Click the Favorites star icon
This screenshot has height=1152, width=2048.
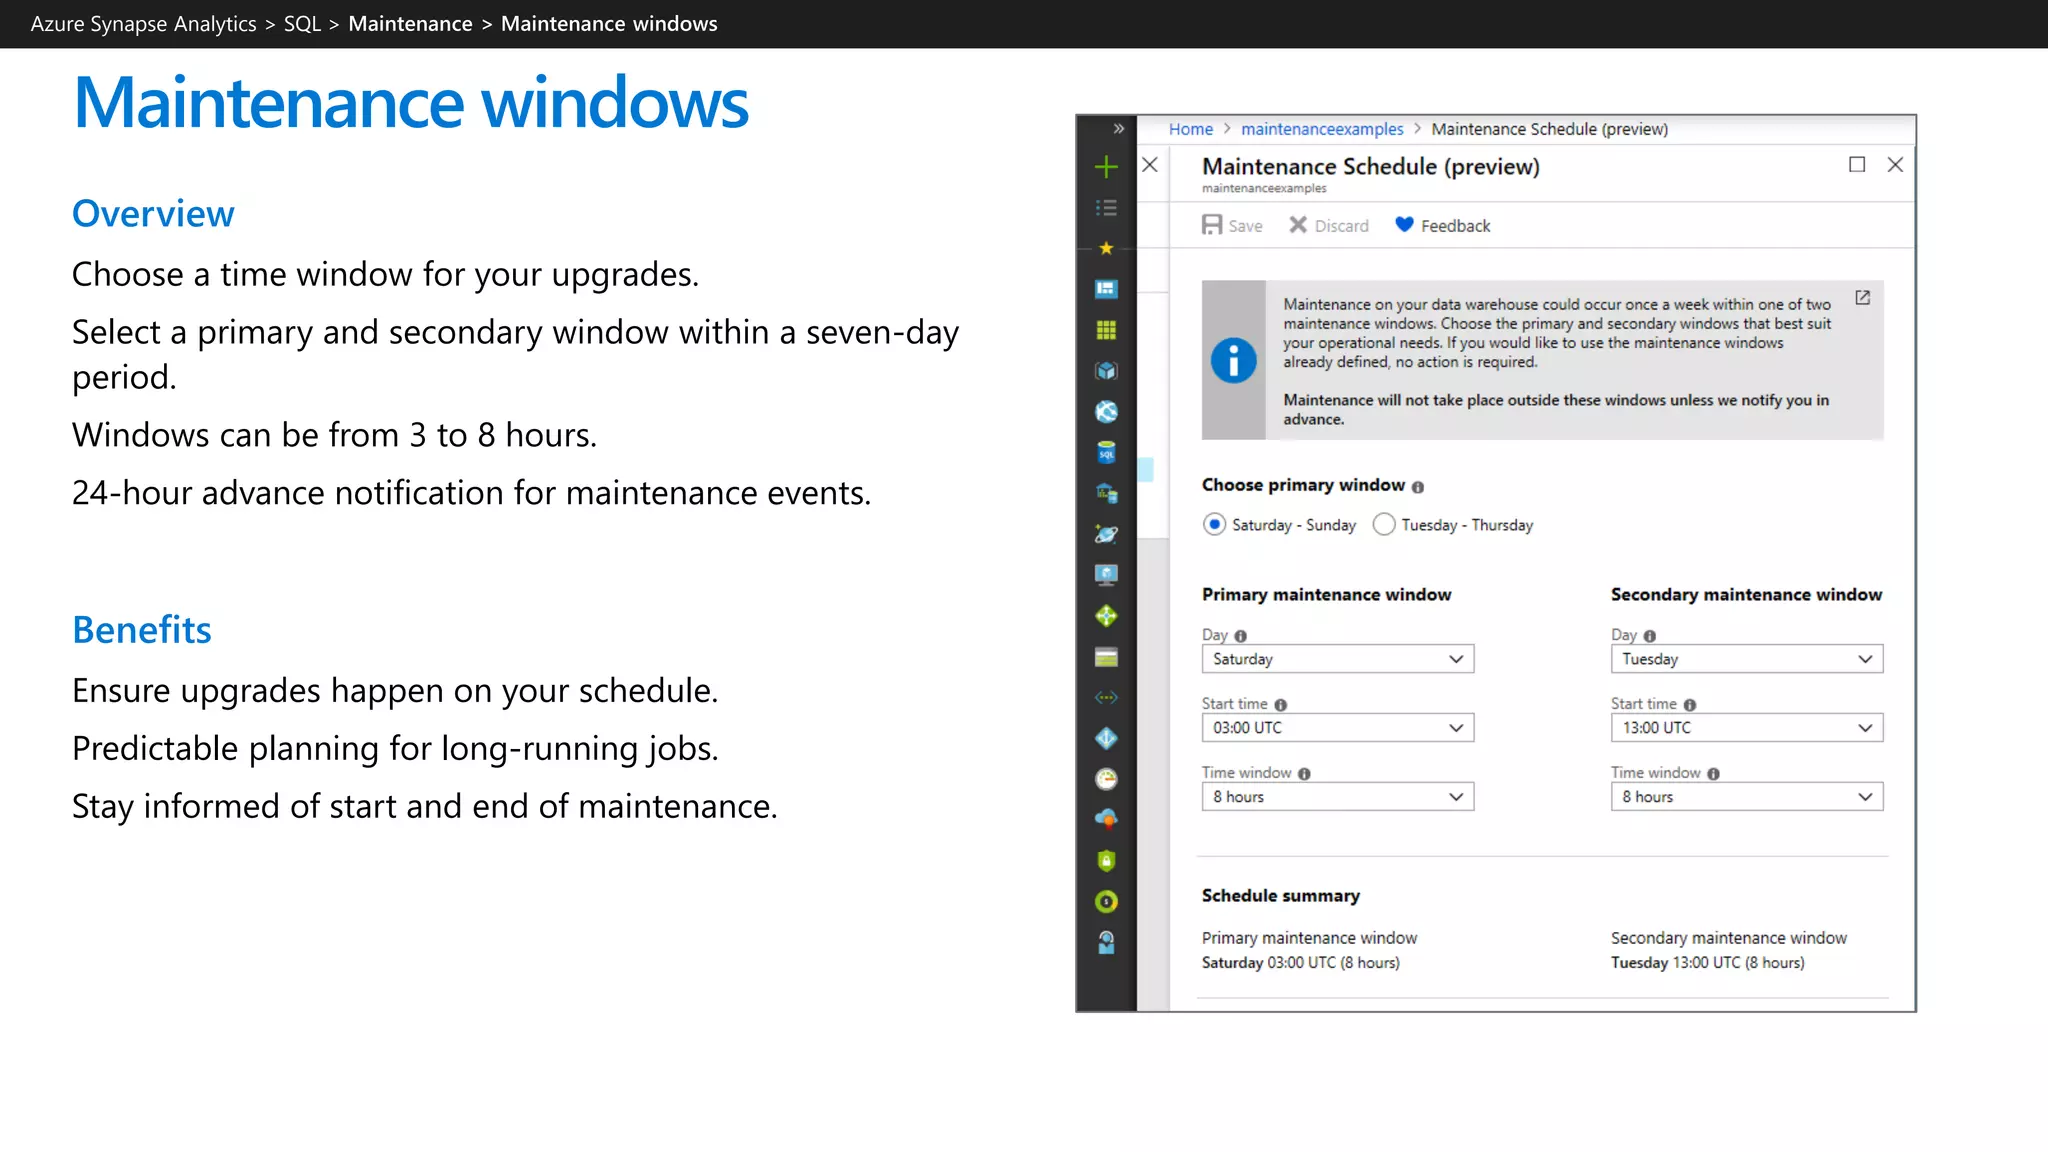[1106, 248]
